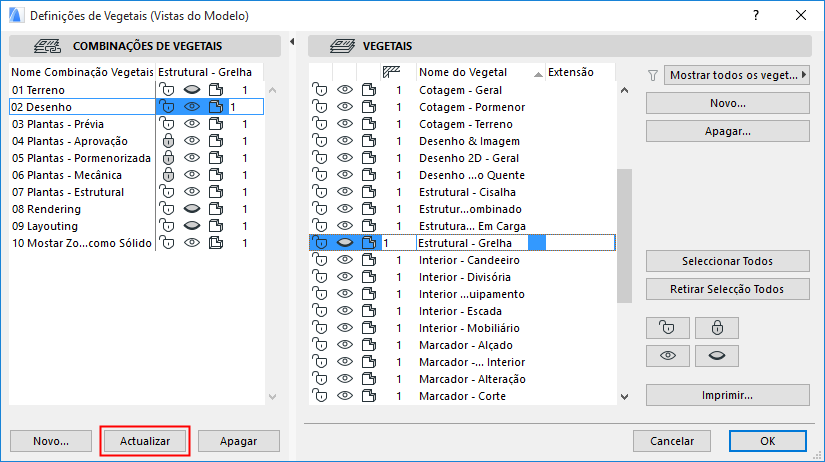Click the show layers open-eye button
The image size is (825, 462).
pos(667,355)
